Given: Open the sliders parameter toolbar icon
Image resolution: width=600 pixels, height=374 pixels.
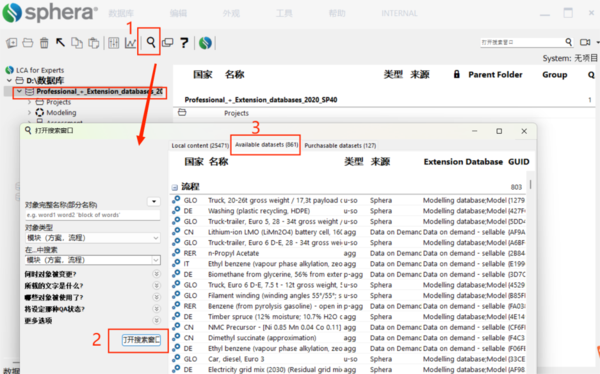Looking at the screenshot, I should (x=114, y=42).
